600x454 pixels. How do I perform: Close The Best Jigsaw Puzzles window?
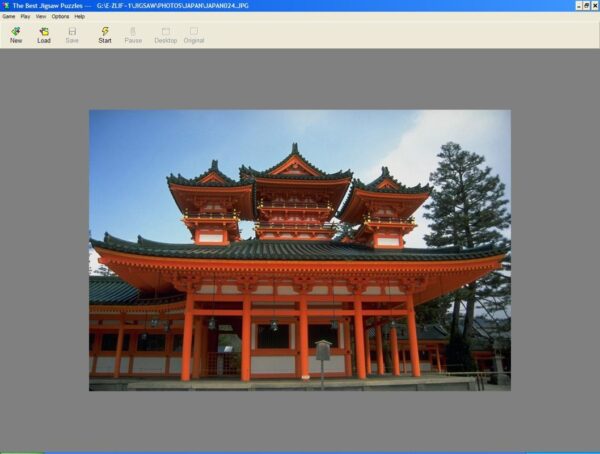tap(593, 5)
